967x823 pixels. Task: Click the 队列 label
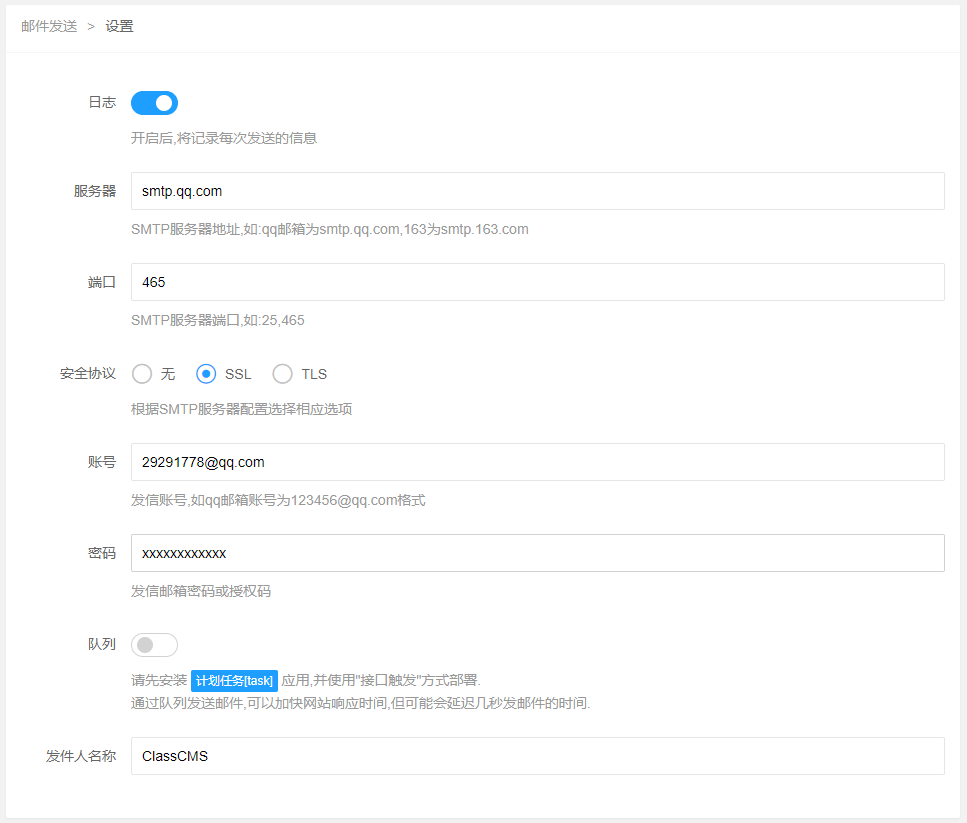pyautogui.click(x=102, y=644)
